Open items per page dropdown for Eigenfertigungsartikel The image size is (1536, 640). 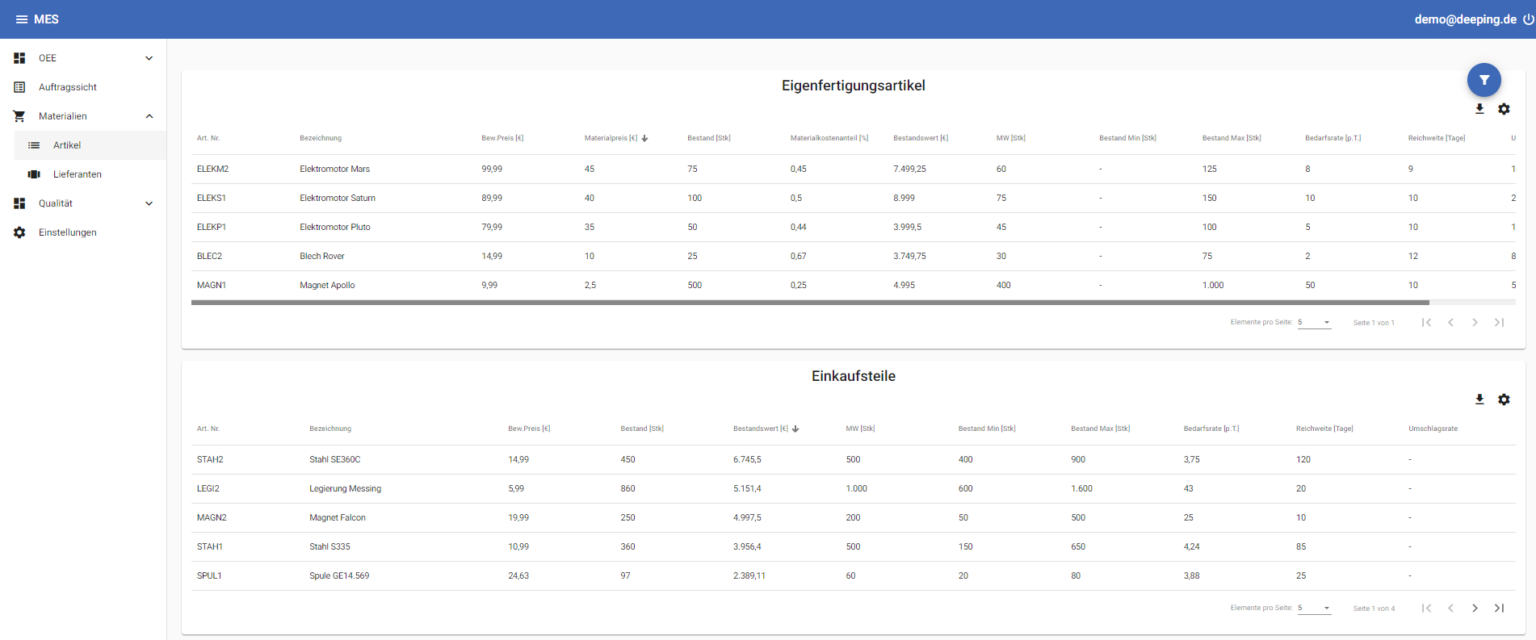pos(1314,322)
